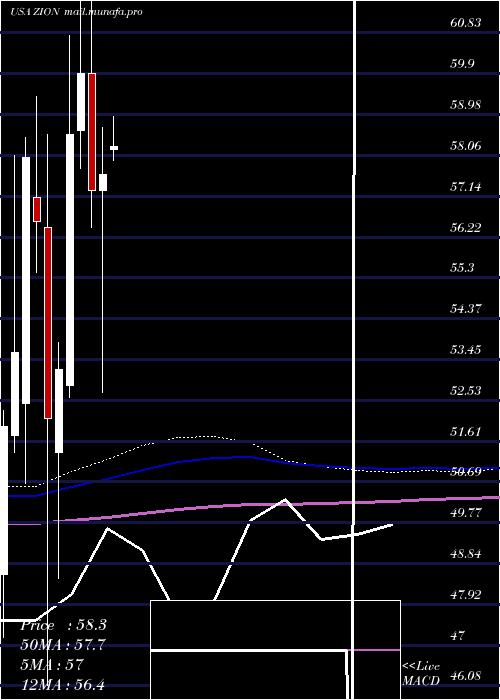Click the 47 price axis label
Viewport: 500px width, 700px height.
[x=458, y=635]
